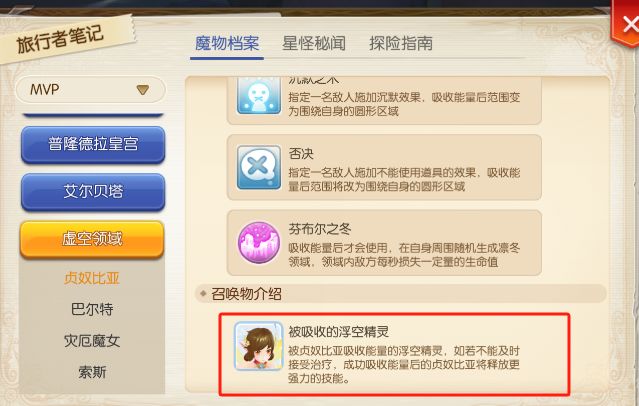Screen dimensions: 639x406
Task: Select 巴尔特 in monster list
Action: click(92, 309)
